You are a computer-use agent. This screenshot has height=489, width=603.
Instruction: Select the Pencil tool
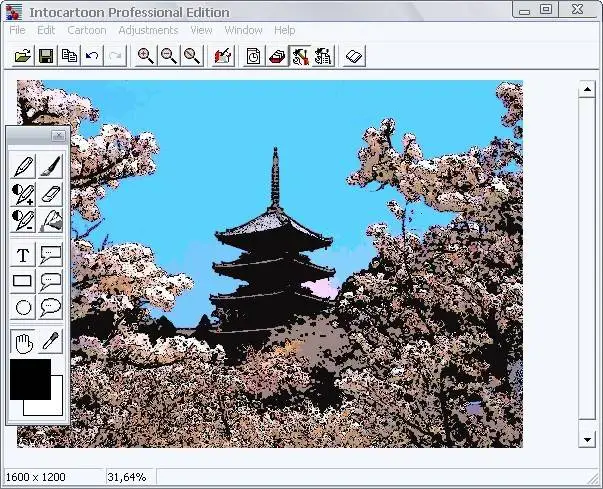coord(23,166)
